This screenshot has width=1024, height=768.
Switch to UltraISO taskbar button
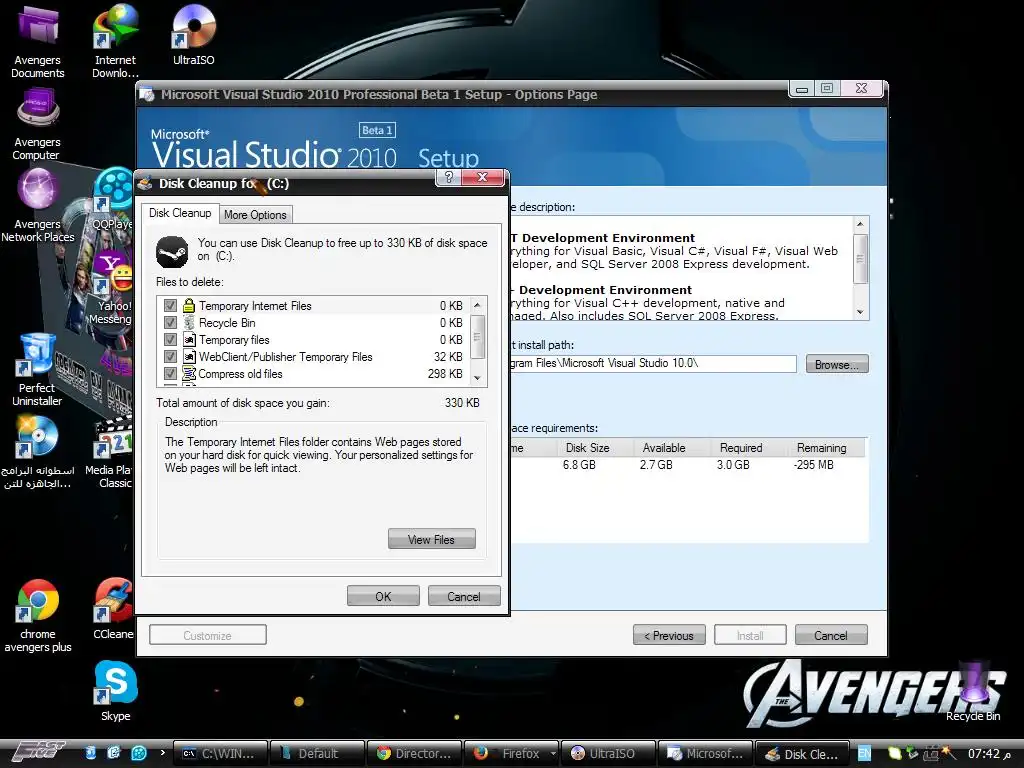pos(608,753)
